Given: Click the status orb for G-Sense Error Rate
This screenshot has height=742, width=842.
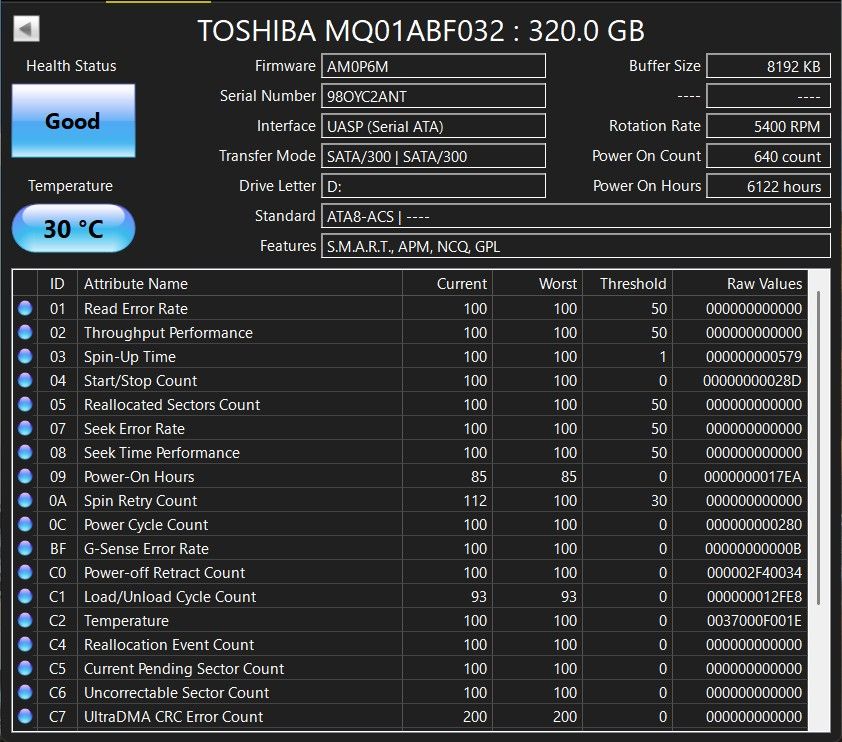Looking at the screenshot, I should pyautogui.click(x=25, y=548).
